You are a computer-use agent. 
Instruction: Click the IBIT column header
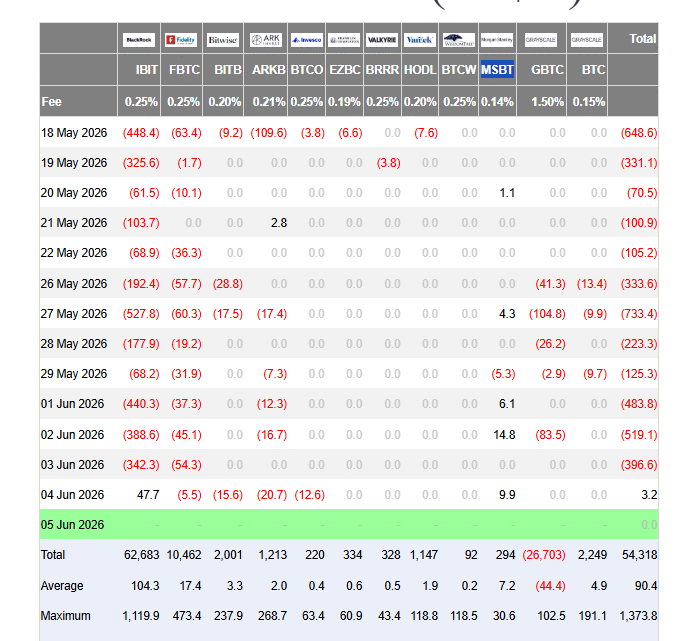click(x=147, y=70)
